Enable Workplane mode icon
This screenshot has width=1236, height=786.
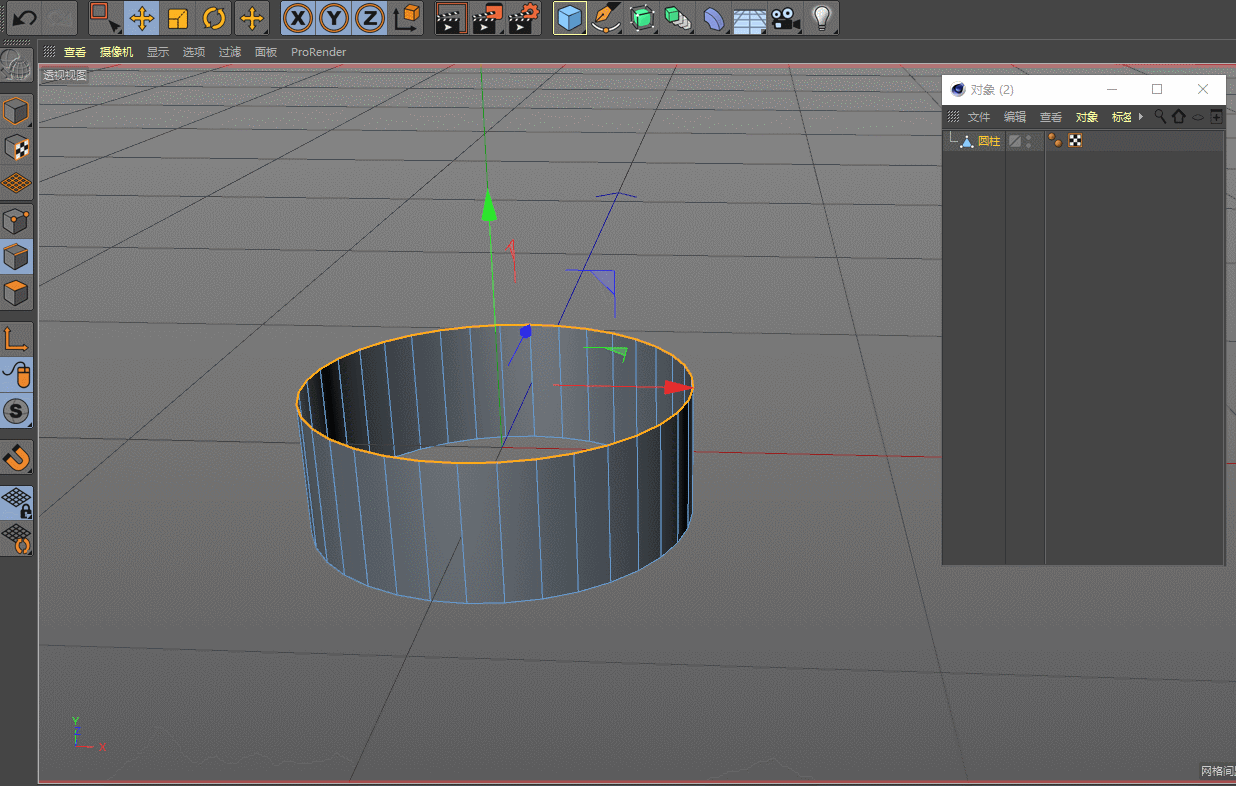point(16,183)
